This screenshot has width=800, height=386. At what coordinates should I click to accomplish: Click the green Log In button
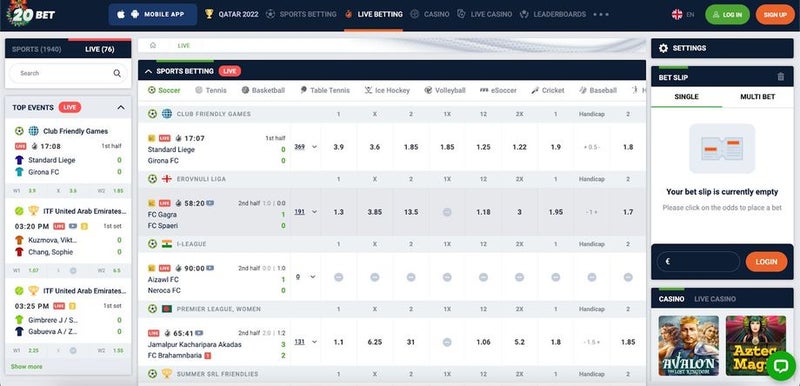click(x=727, y=15)
